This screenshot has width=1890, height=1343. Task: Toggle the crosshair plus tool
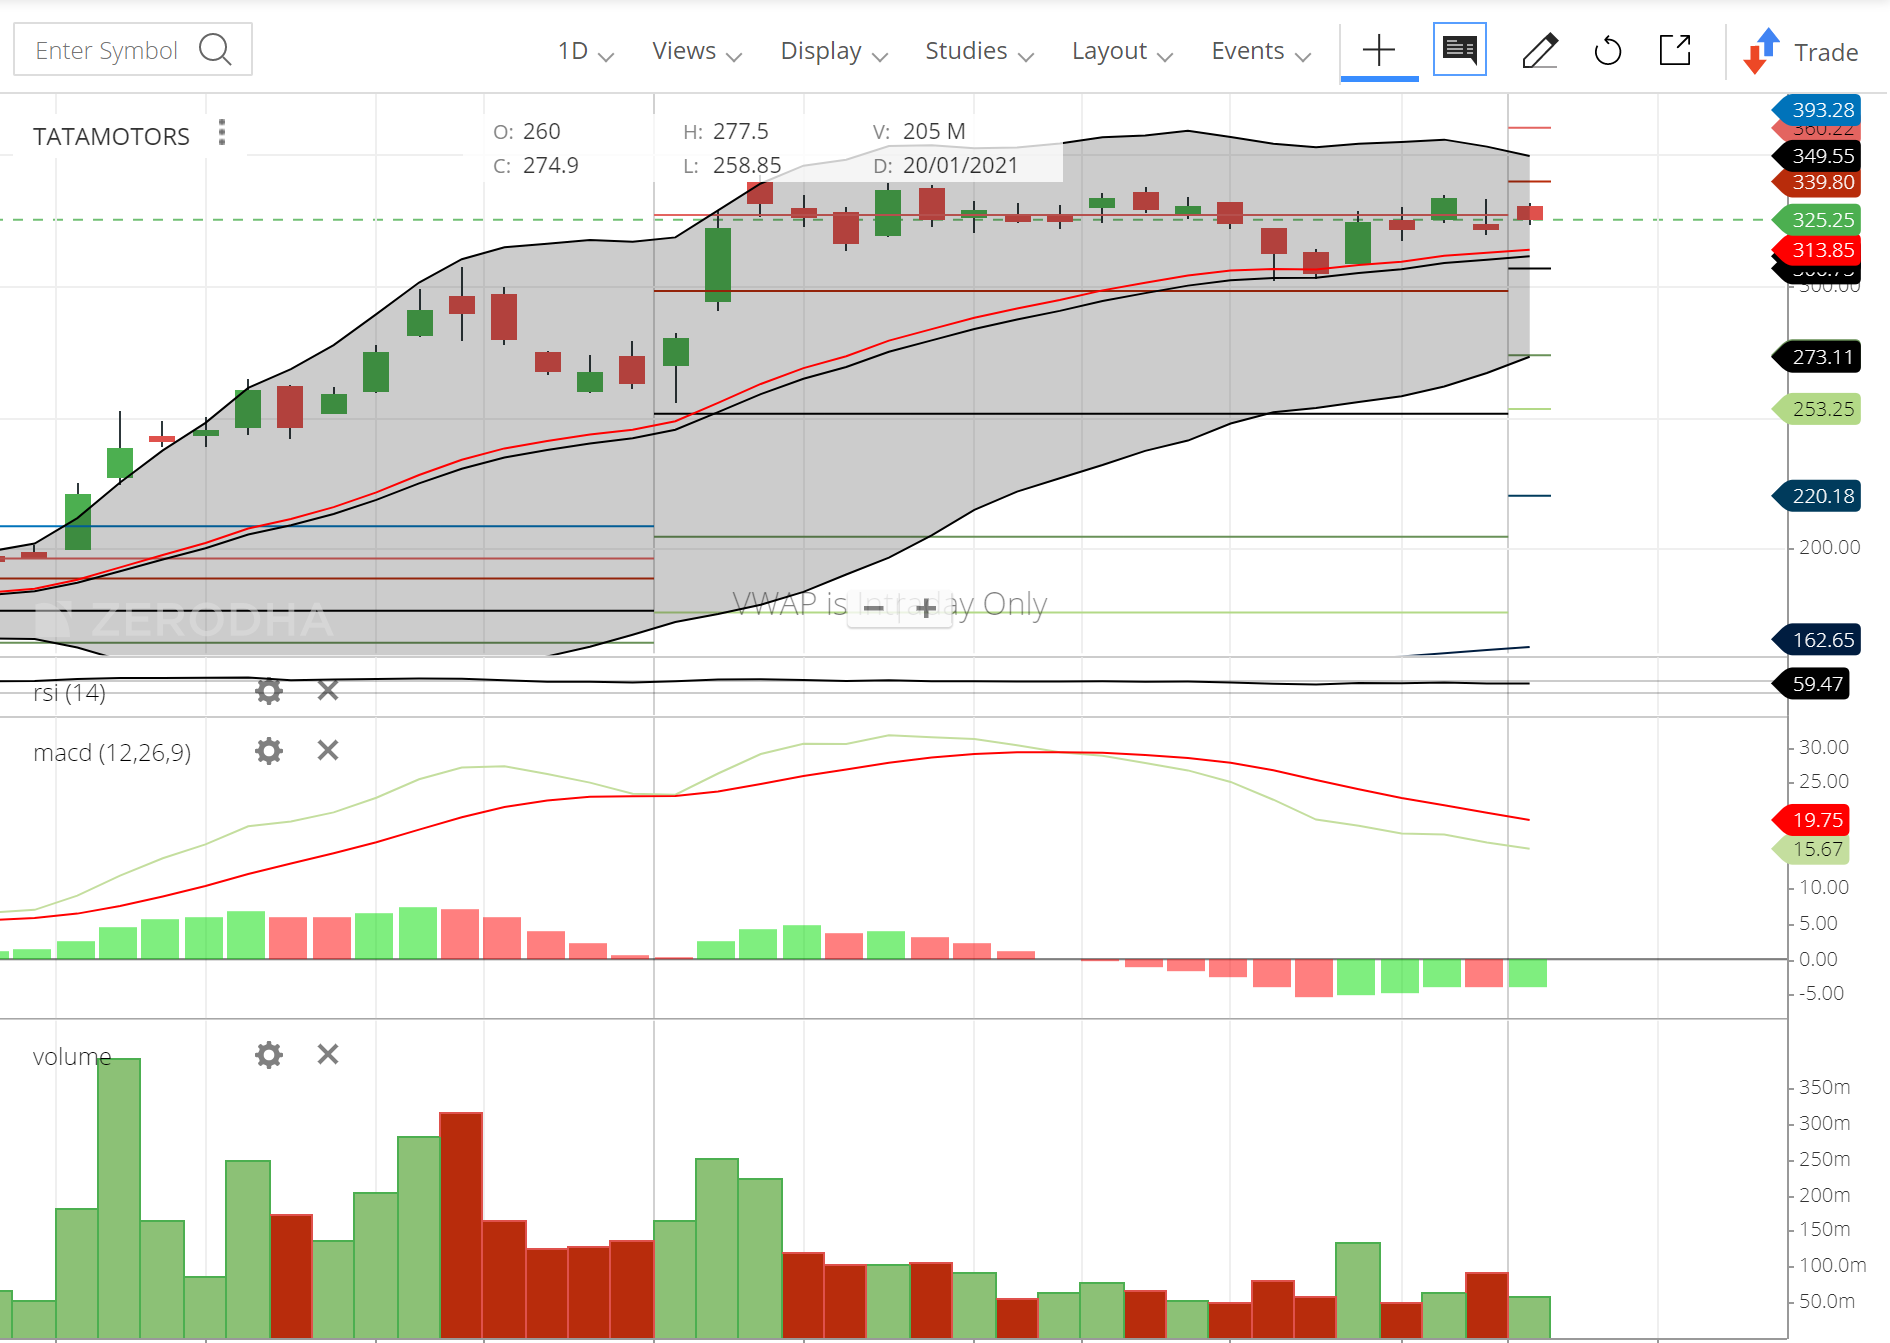click(1379, 50)
